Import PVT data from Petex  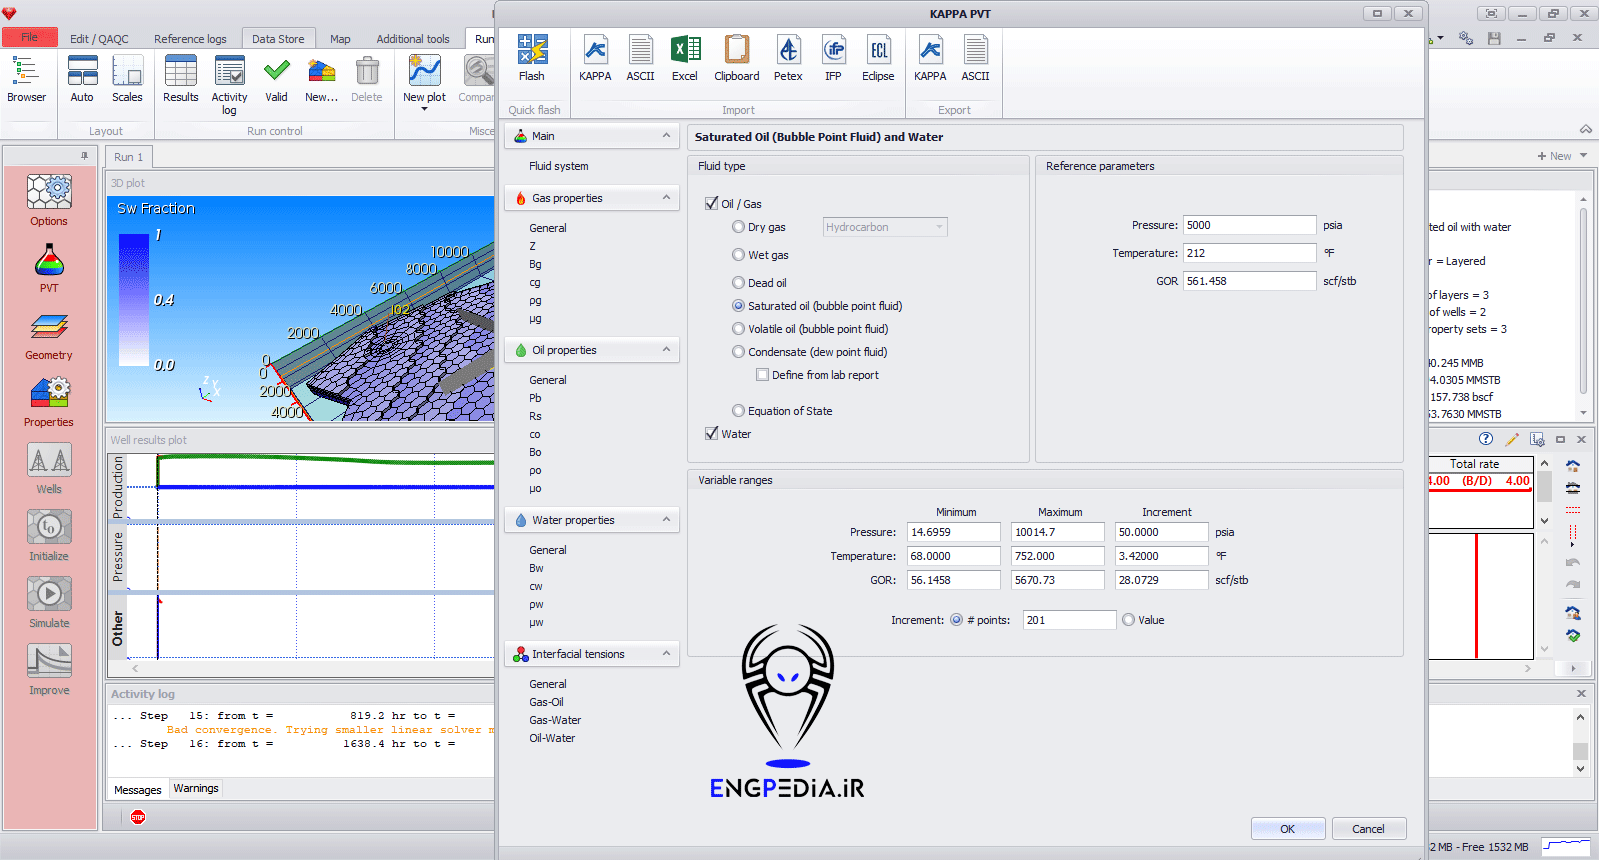[x=788, y=58]
